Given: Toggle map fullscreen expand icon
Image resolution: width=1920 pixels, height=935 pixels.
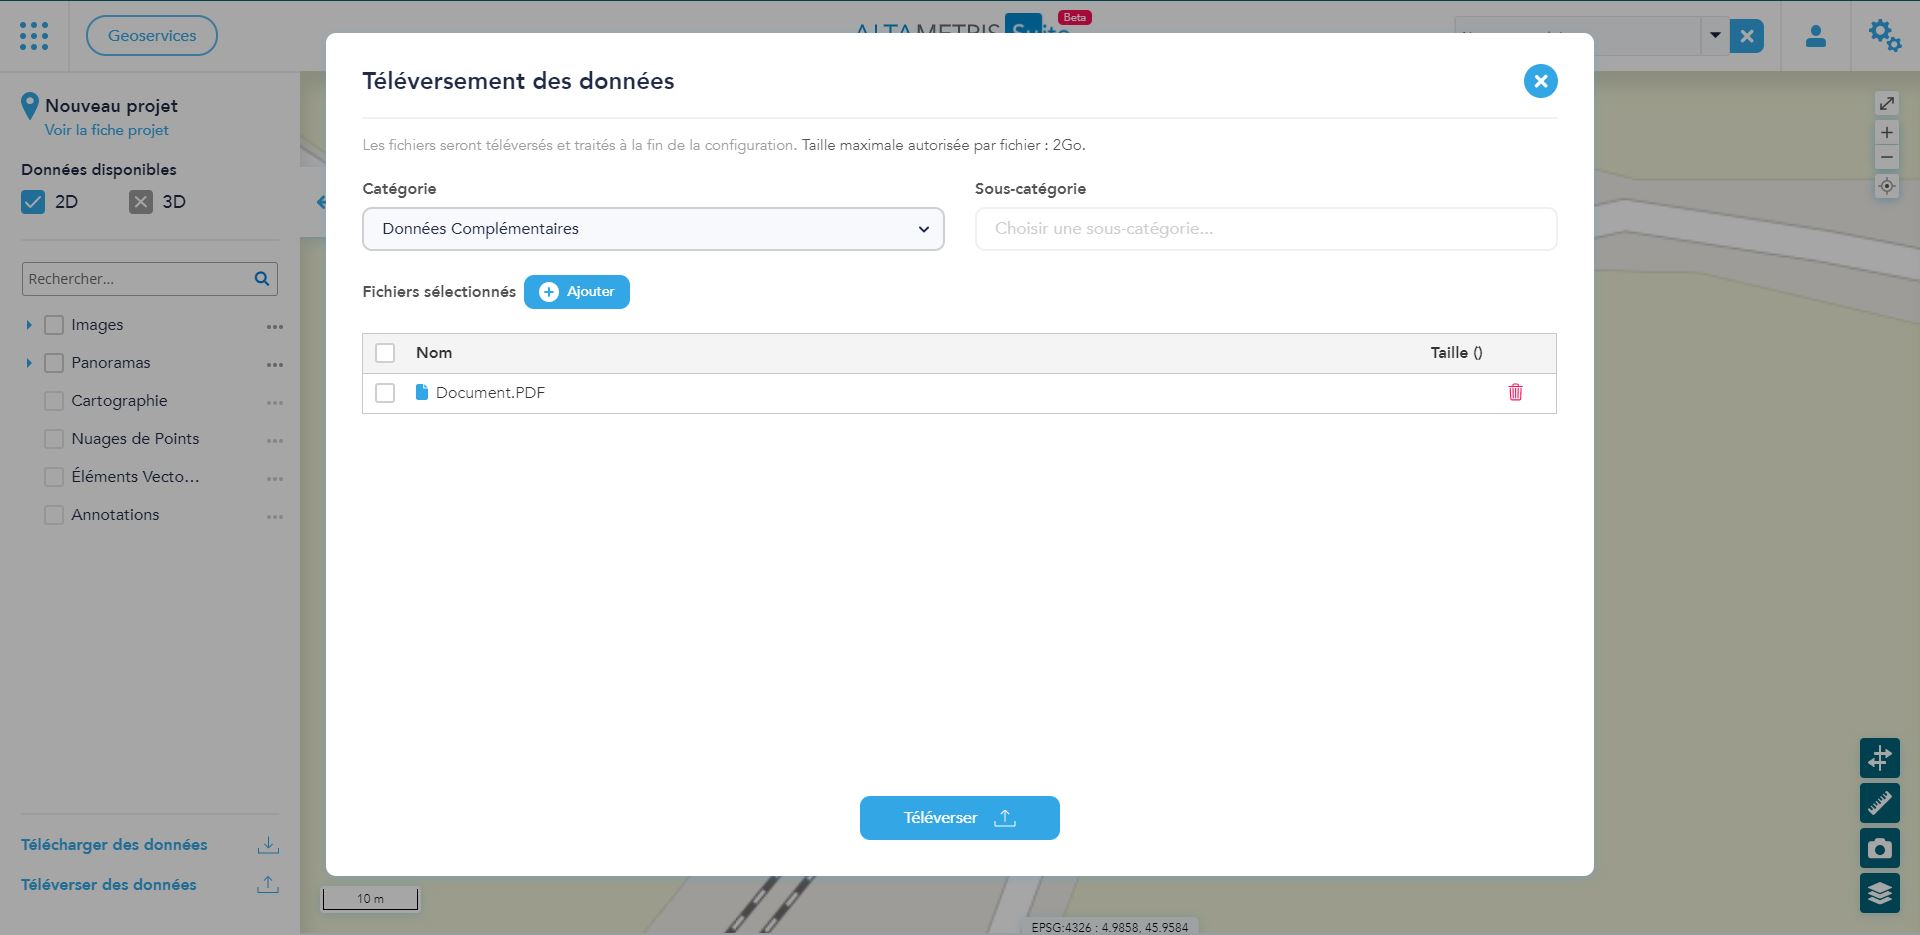Looking at the screenshot, I should point(1886,104).
